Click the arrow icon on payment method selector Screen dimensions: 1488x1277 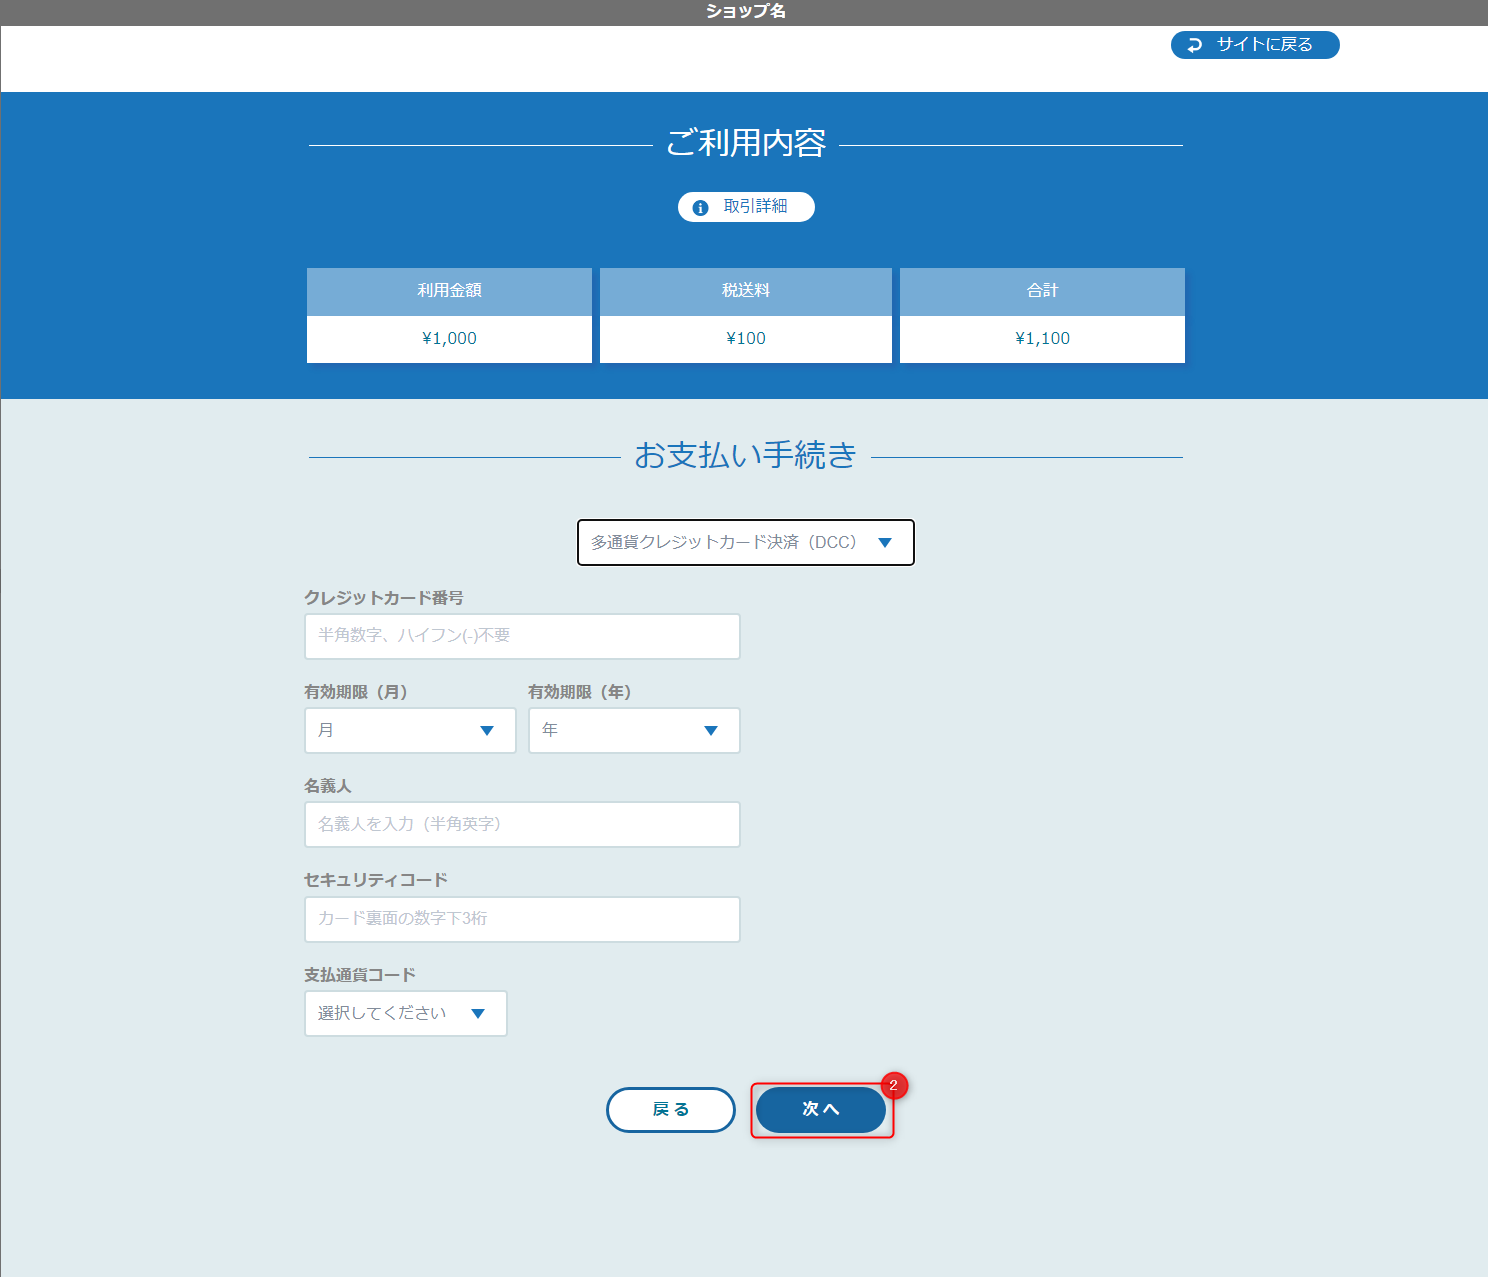point(885,543)
